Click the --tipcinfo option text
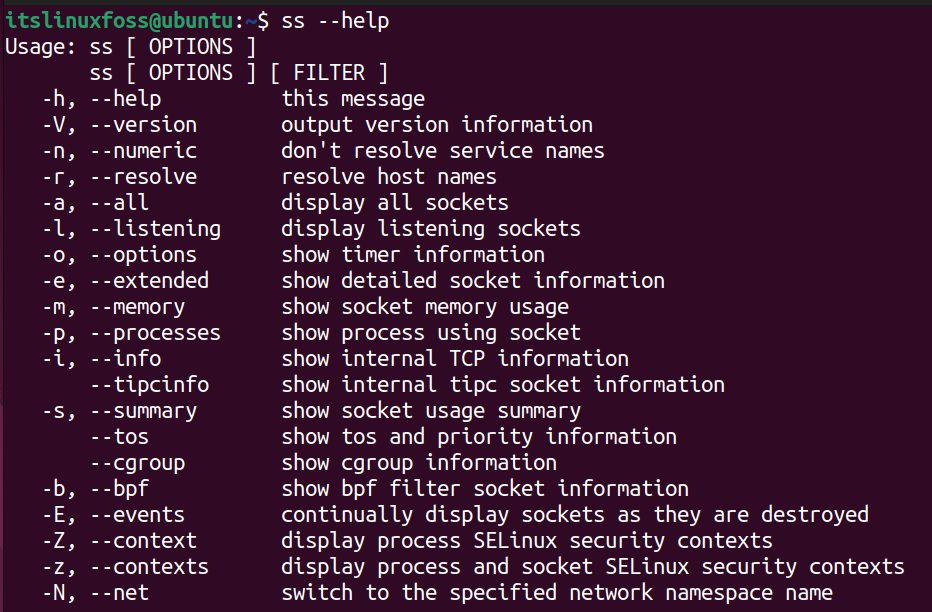The width and height of the screenshot is (932, 612). [150, 385]
